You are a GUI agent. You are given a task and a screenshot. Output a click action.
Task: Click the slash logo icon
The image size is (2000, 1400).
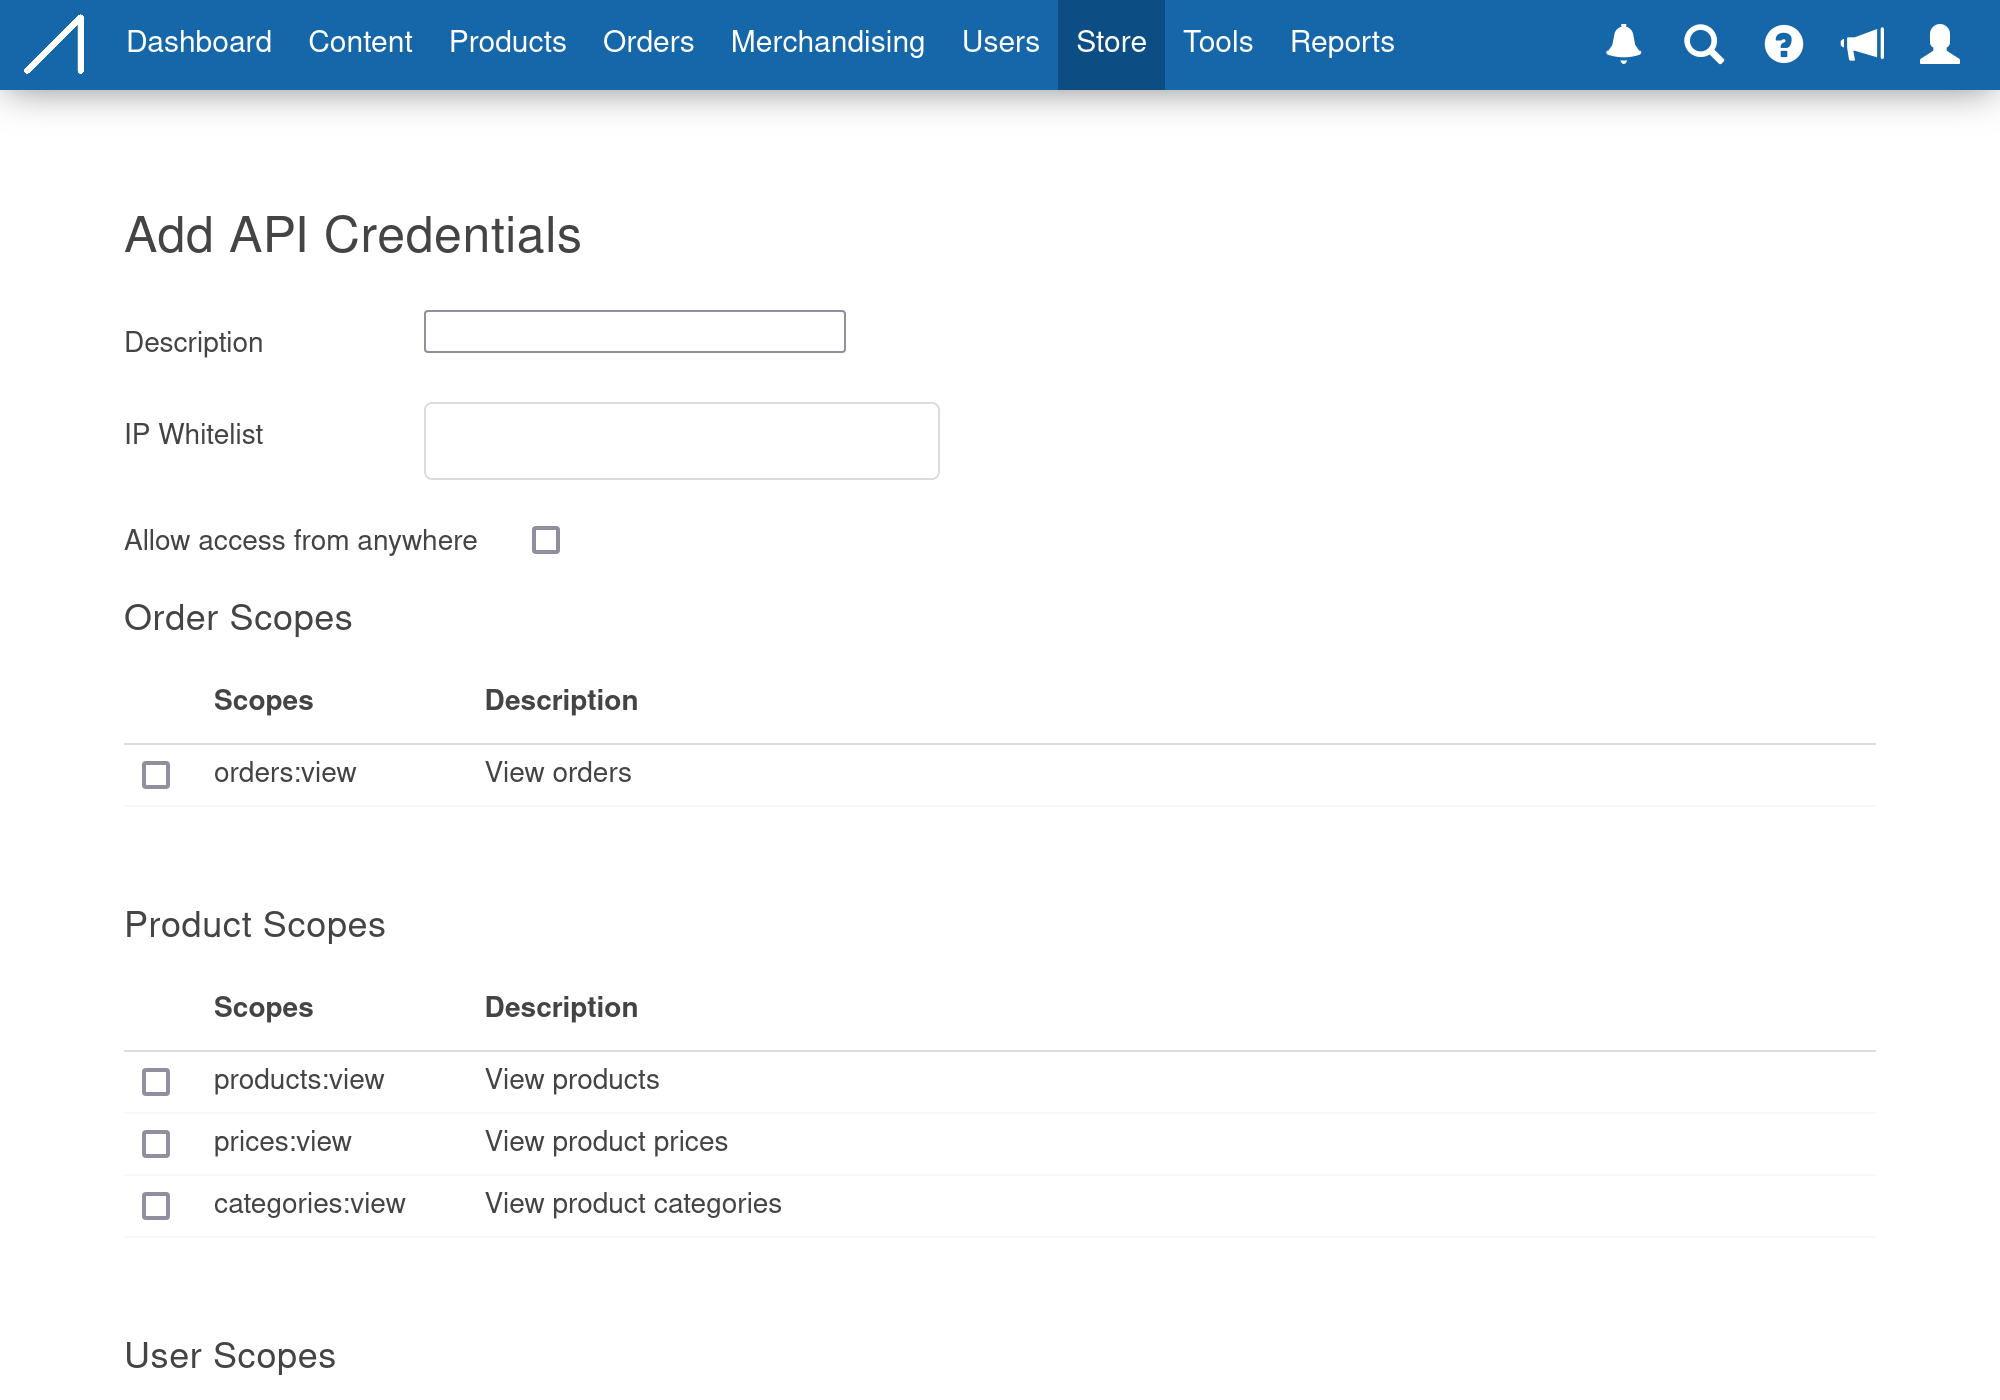(55, 44)
